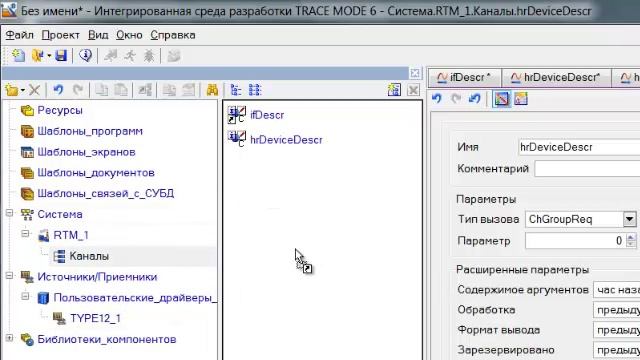Select the Каналы group
This screenshot has width=640, height=360.
89,256
